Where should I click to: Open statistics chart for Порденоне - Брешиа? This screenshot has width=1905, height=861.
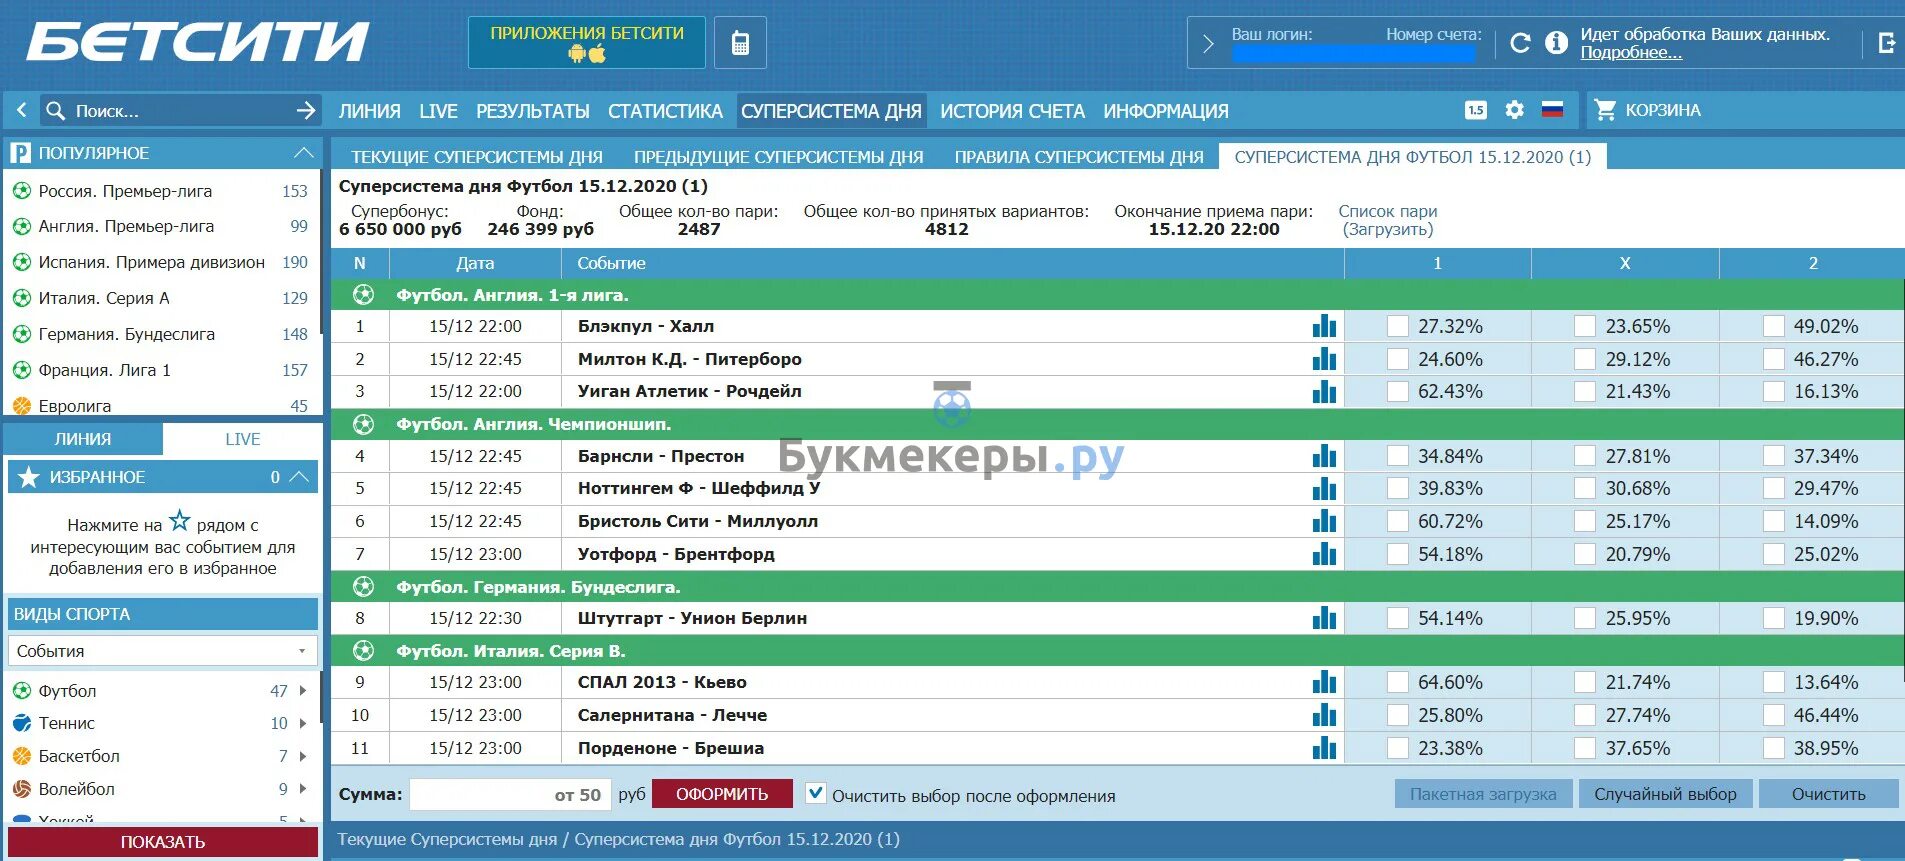tap(1324, 748)
